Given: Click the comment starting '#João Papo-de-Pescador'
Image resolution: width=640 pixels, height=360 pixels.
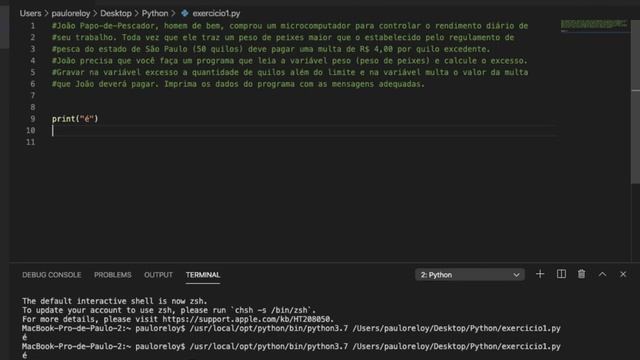Looking at the screenshot, I should [x=290, y=26].
